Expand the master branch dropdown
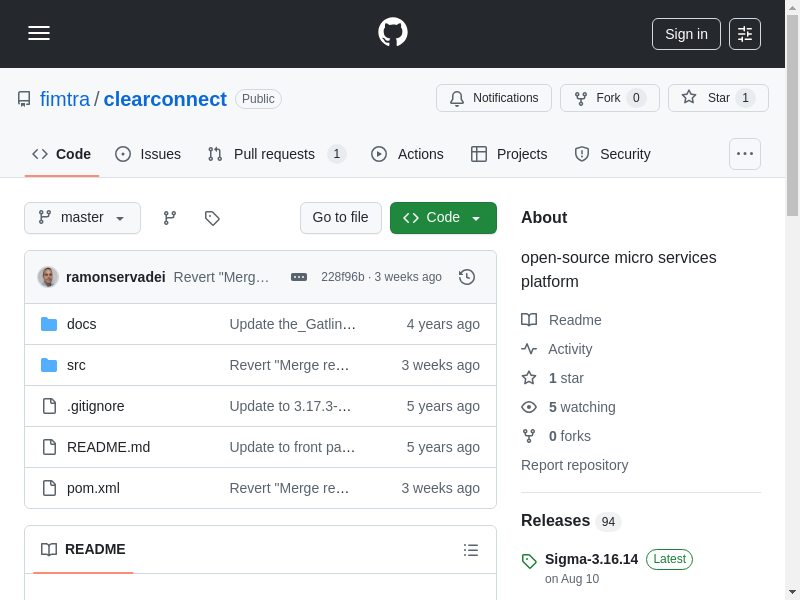The width and height of the screenshot is (800, 600). [82, 218]
